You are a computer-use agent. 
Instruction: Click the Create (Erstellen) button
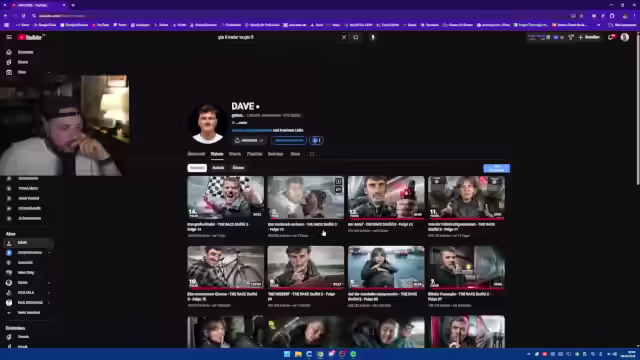(x=589, y=37)
